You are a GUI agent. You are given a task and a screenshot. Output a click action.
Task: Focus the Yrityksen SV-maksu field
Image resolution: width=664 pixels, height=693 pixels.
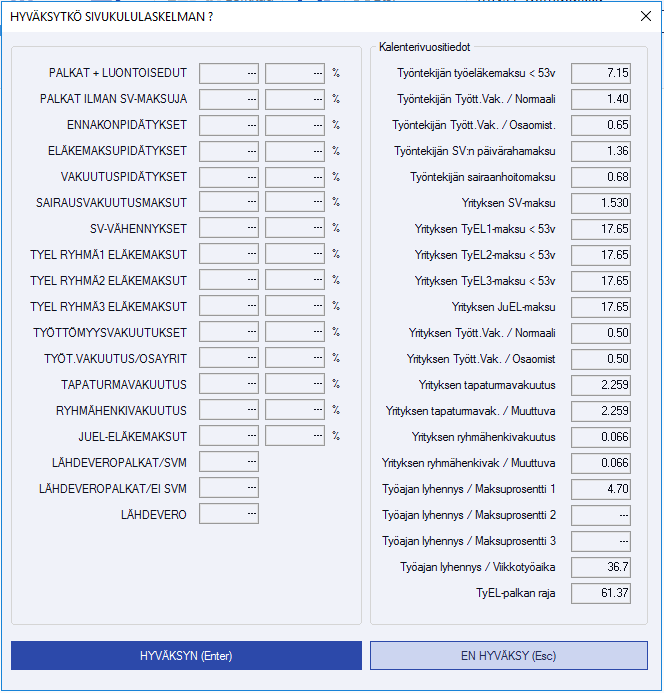(601, 203)
